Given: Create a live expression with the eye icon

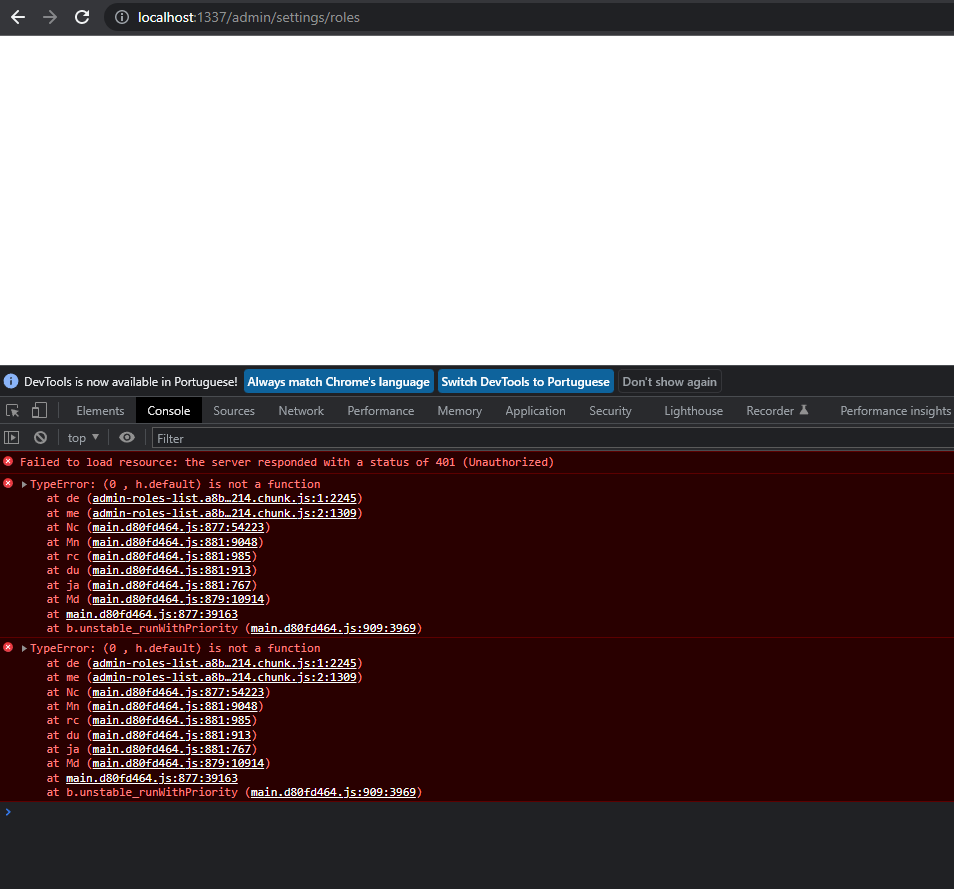Looking at the screenshot, I should pyautogui.click(x=126, y=437).
